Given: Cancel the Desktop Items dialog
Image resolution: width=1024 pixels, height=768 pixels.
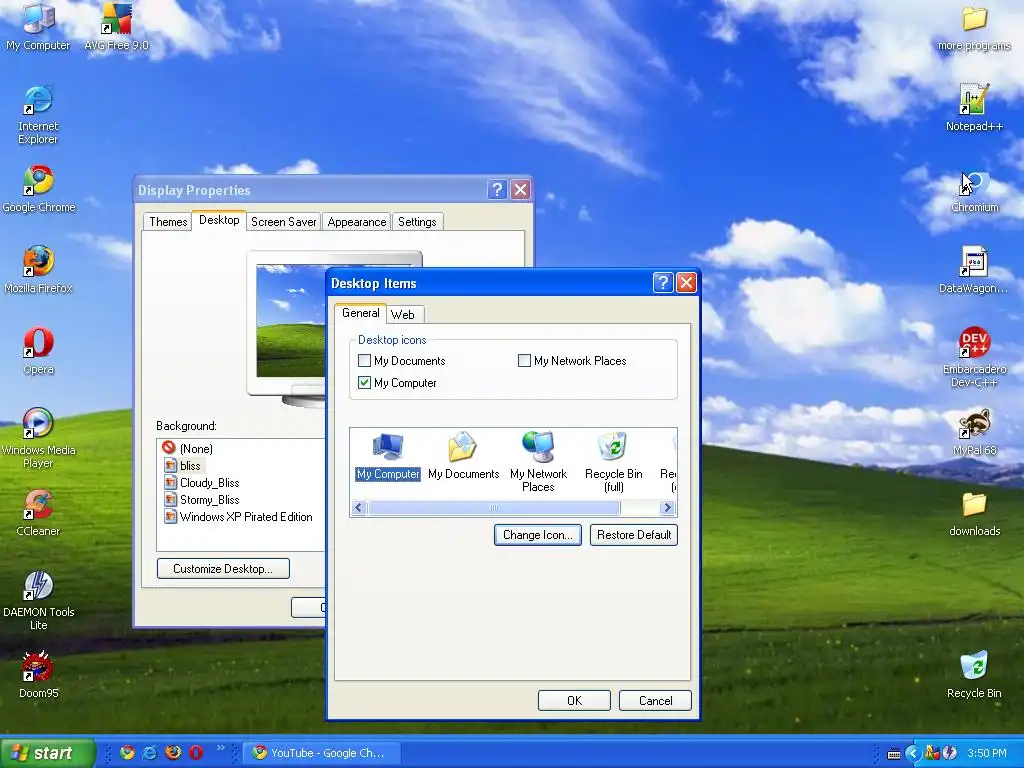Looking at the screenshot, I should [655, 701].
